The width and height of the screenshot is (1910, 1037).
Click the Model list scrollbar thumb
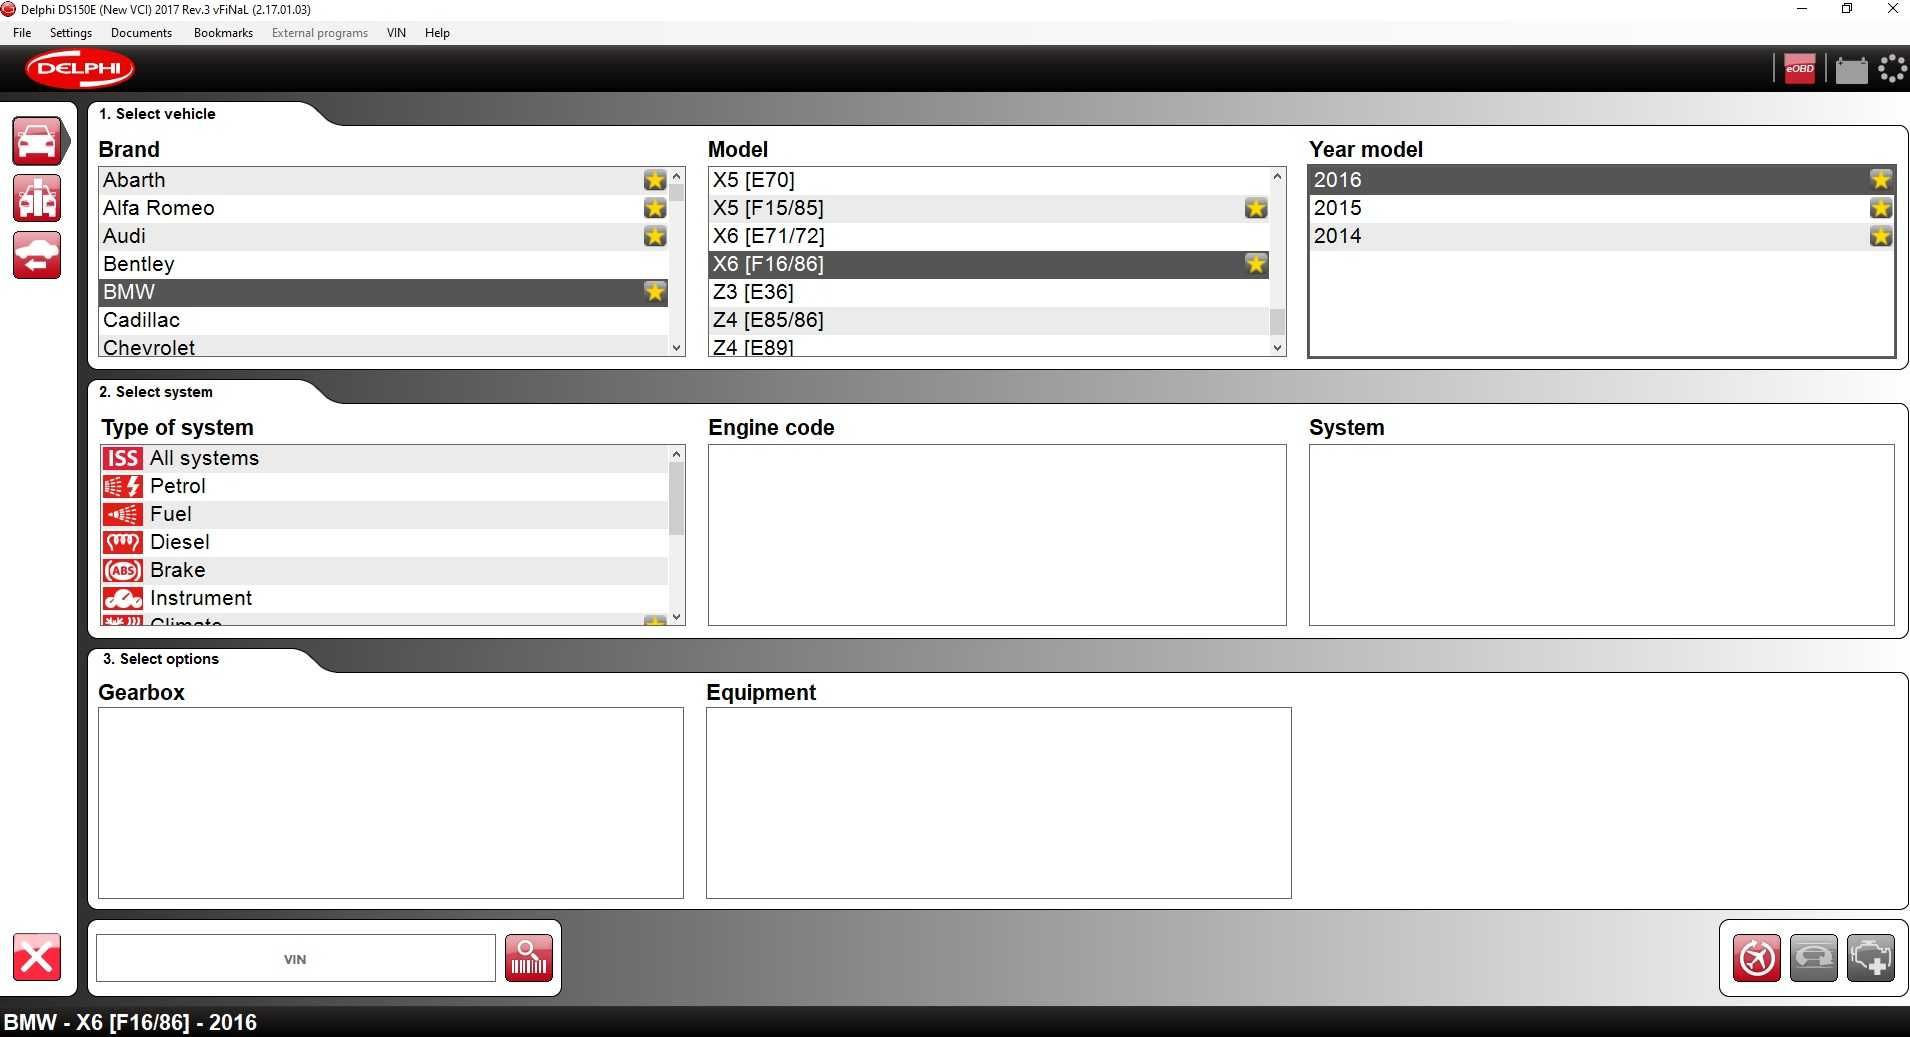coord(1277,322)
